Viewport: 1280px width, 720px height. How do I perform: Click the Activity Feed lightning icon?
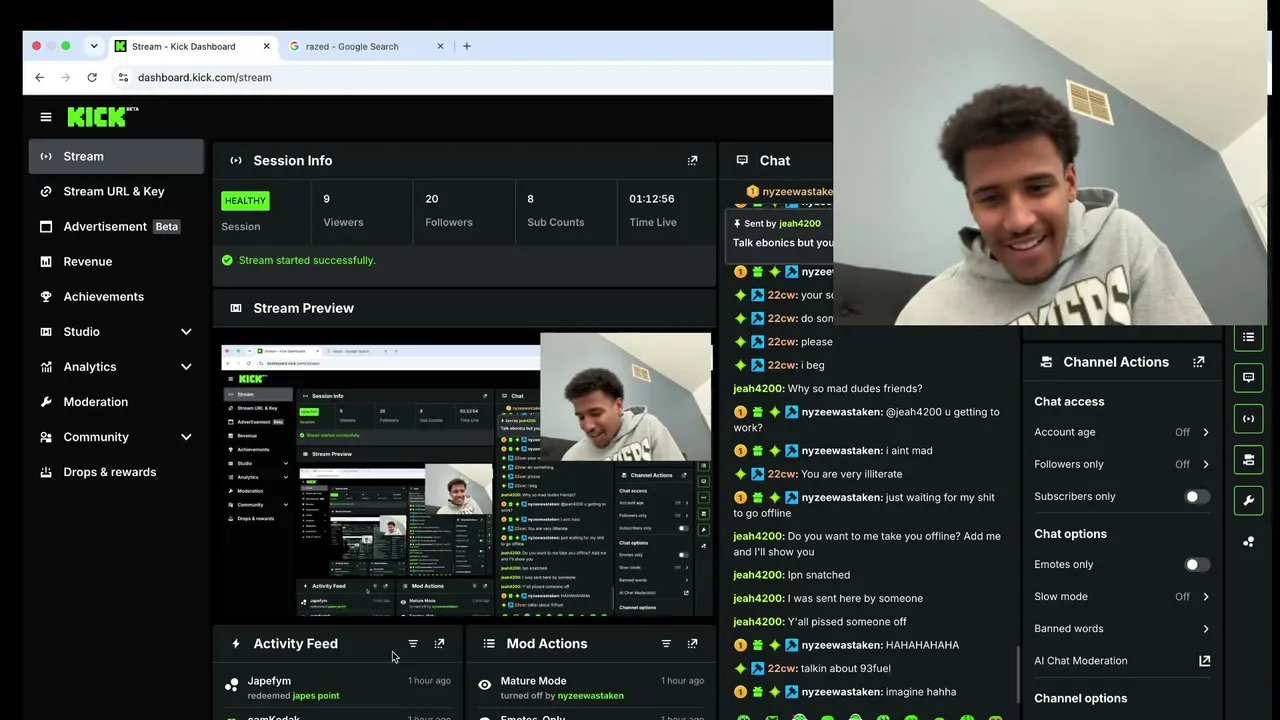[x=236, y=644]
